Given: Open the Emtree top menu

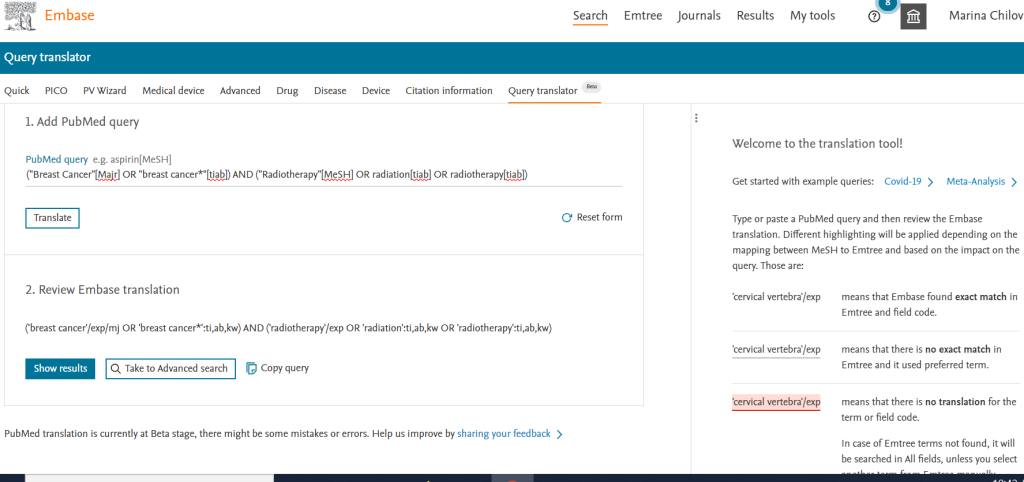Looking at the screenshot, I should point(643,16).
